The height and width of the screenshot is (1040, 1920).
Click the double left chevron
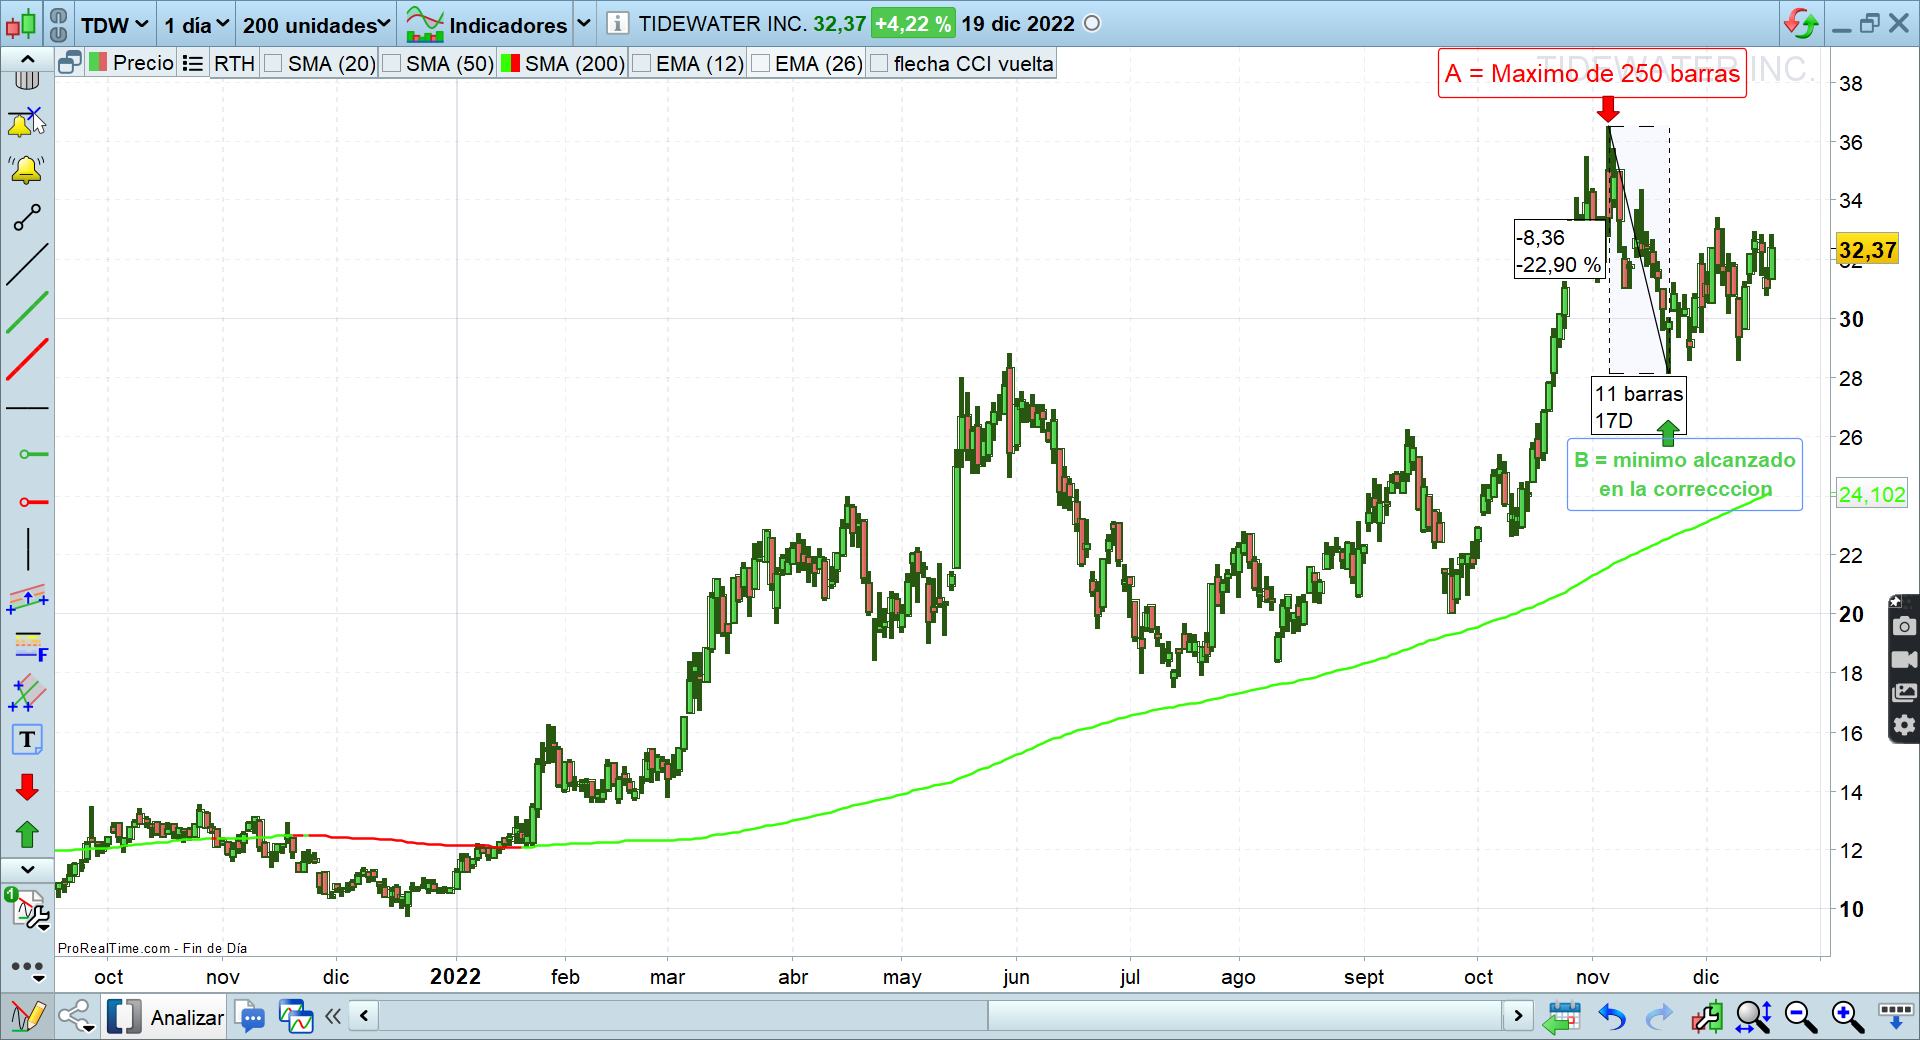pyautogui.click(x=333, y=1016)
